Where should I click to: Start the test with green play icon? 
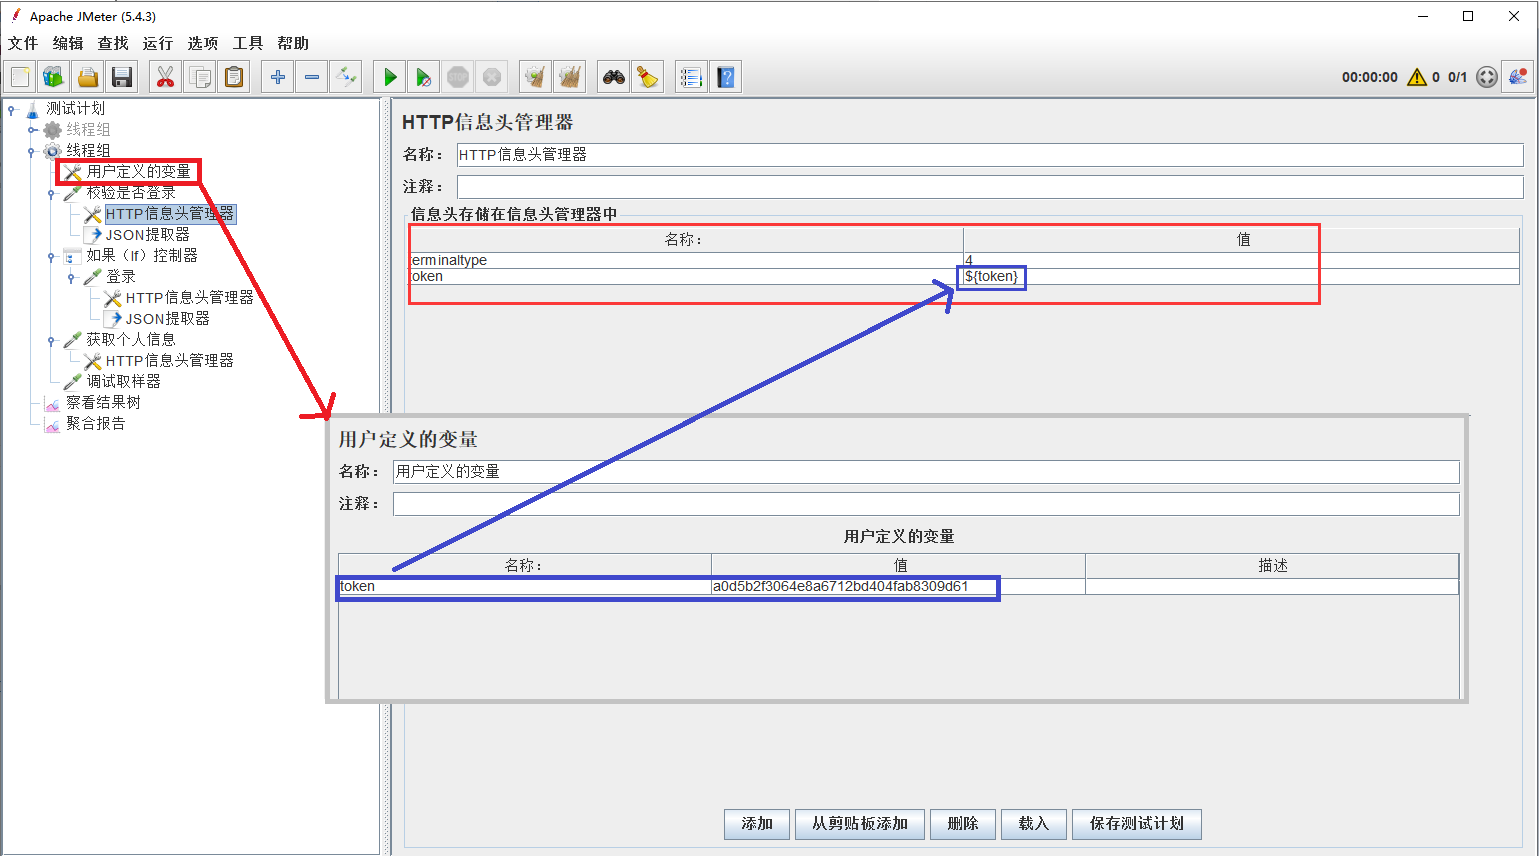point(390,77)
